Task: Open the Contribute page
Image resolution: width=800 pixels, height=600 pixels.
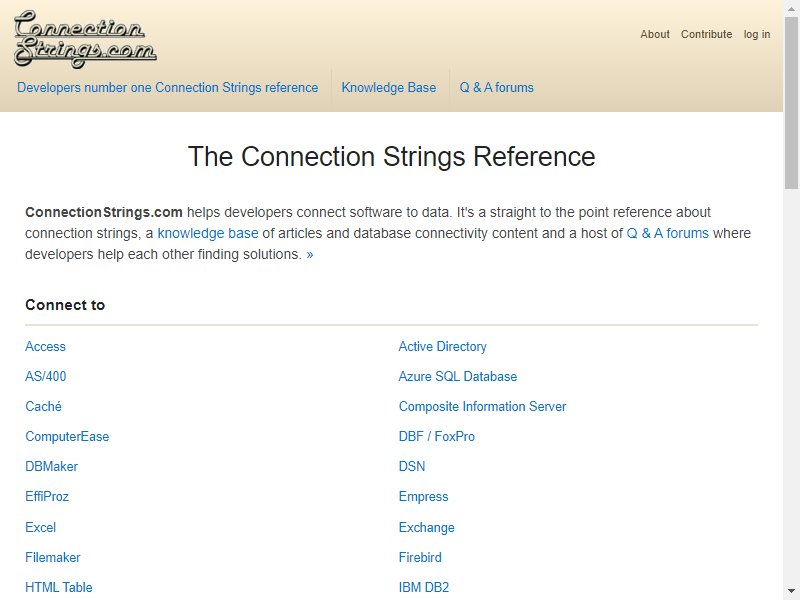Action: point(706,34)
